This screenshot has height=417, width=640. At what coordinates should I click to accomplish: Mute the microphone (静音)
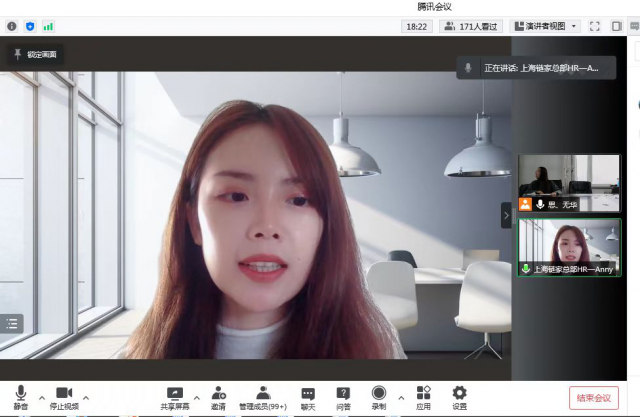pos(21,393)
